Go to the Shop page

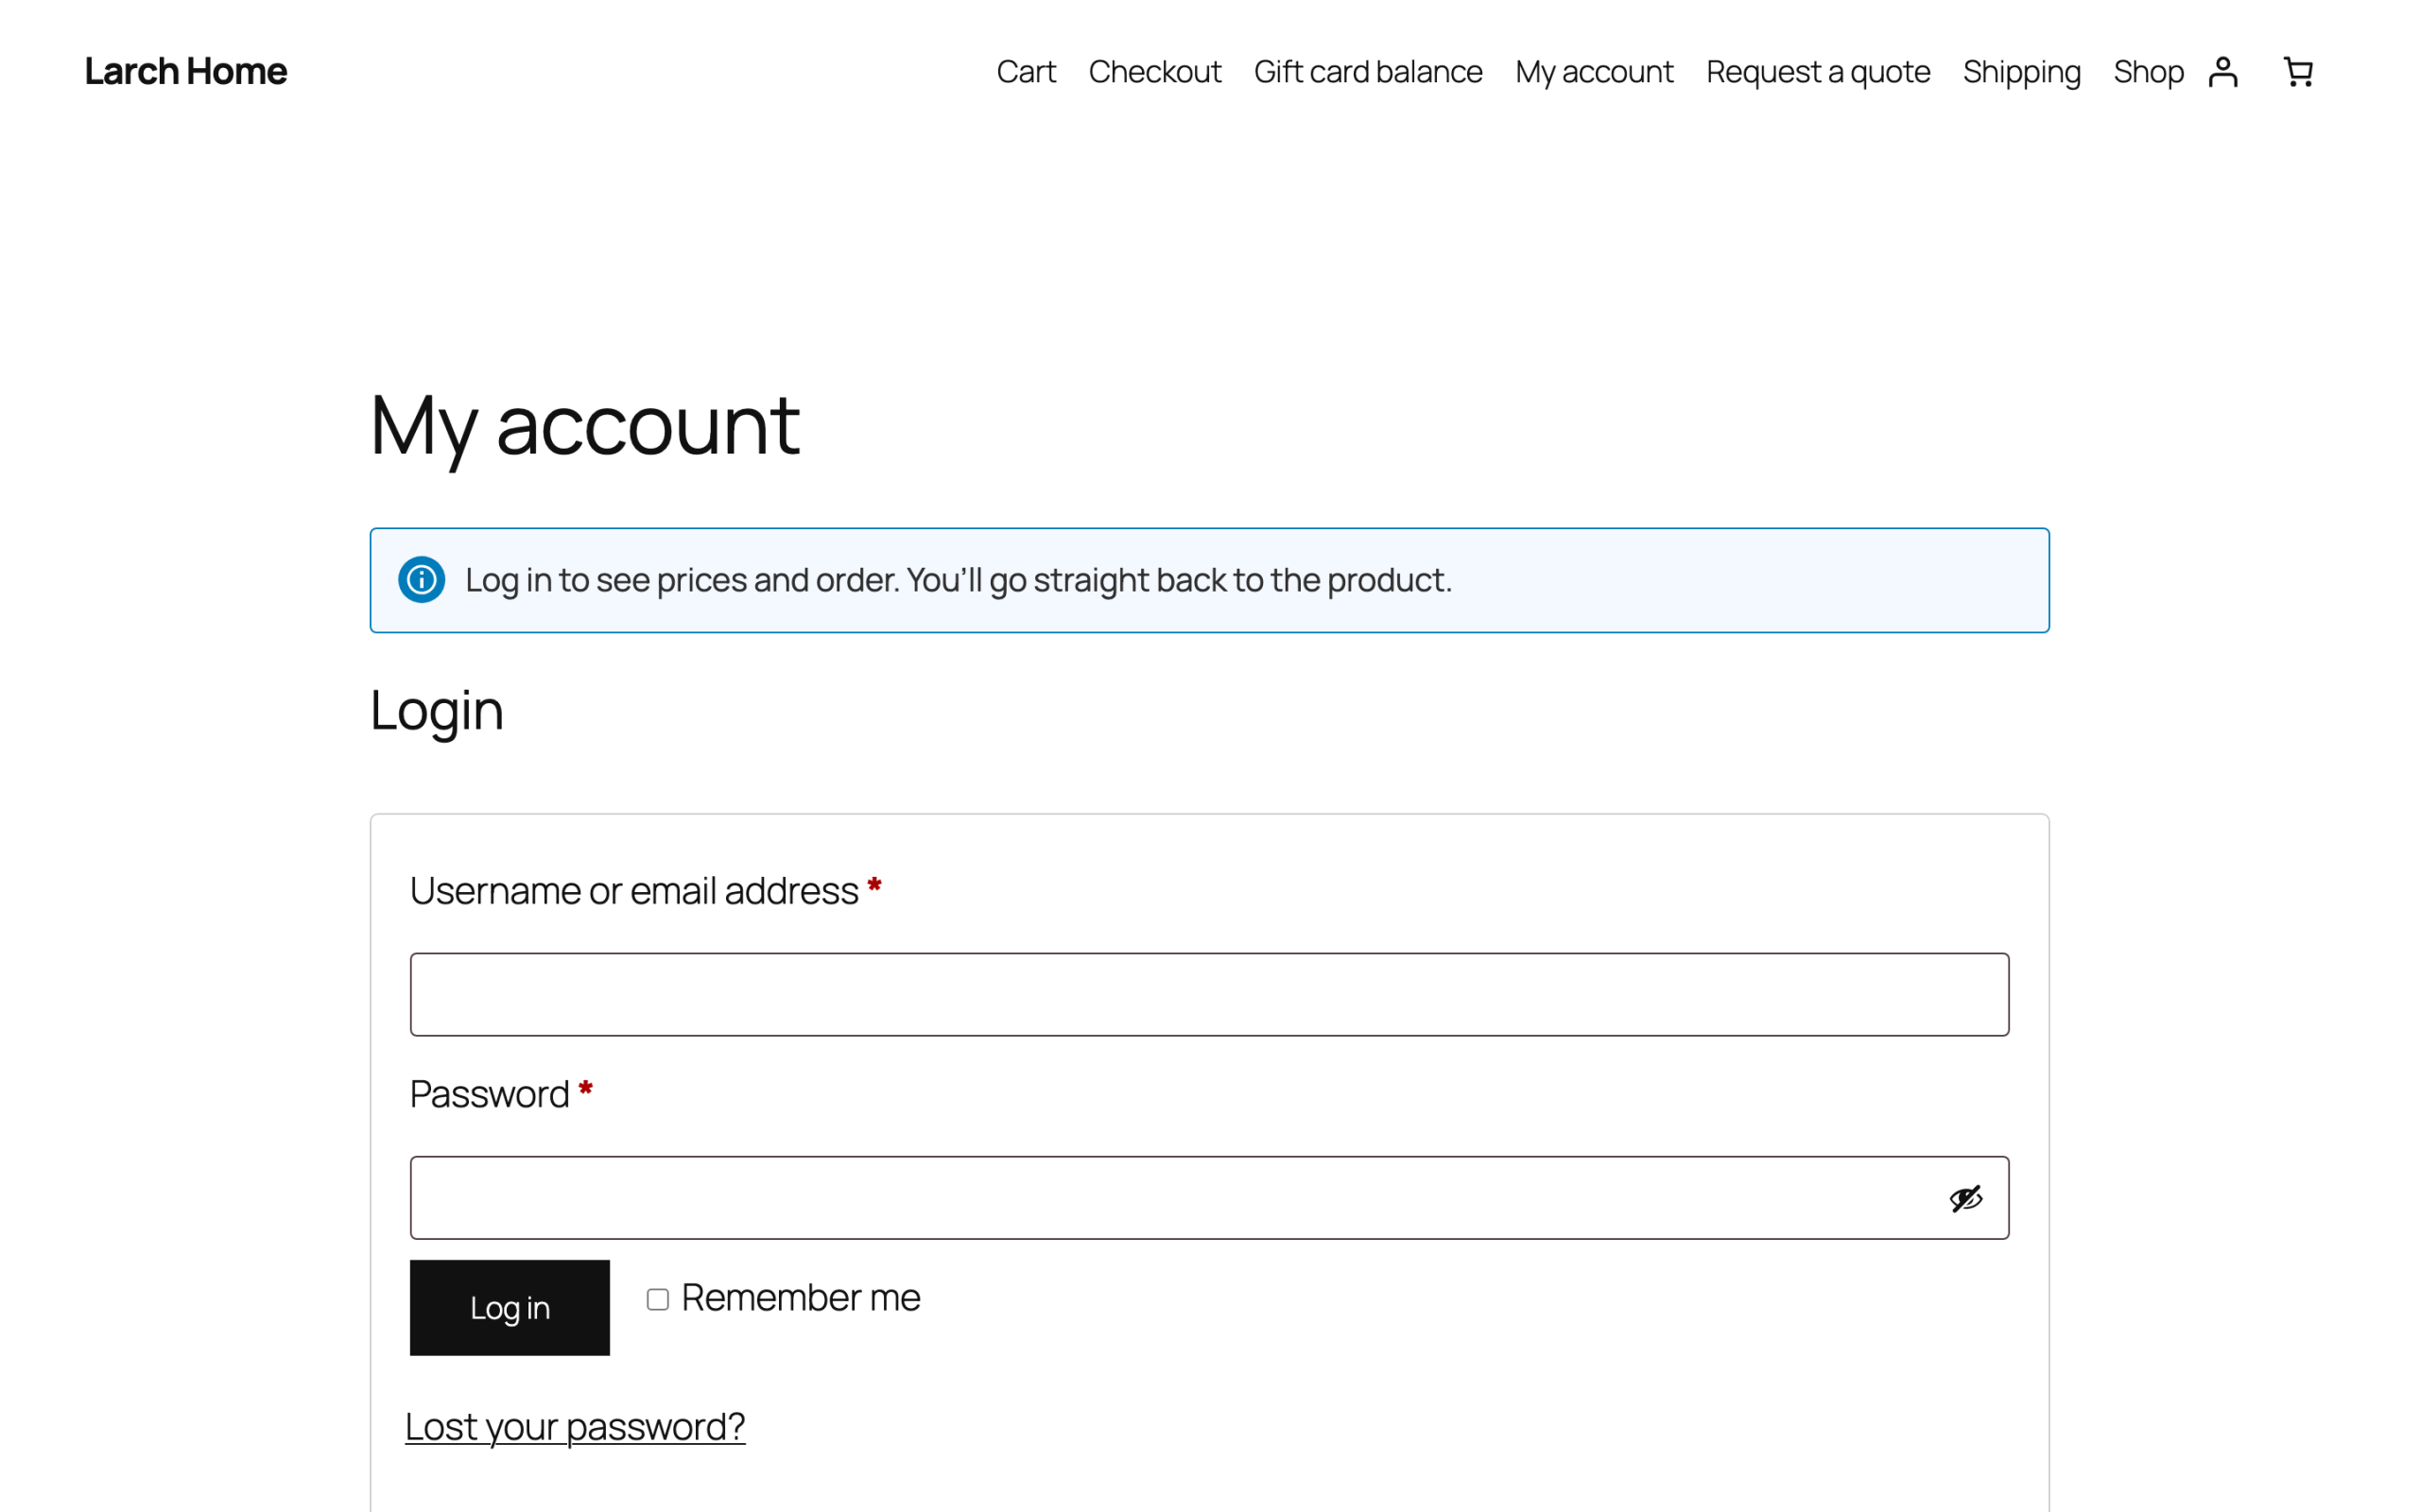click(2148, 72)
